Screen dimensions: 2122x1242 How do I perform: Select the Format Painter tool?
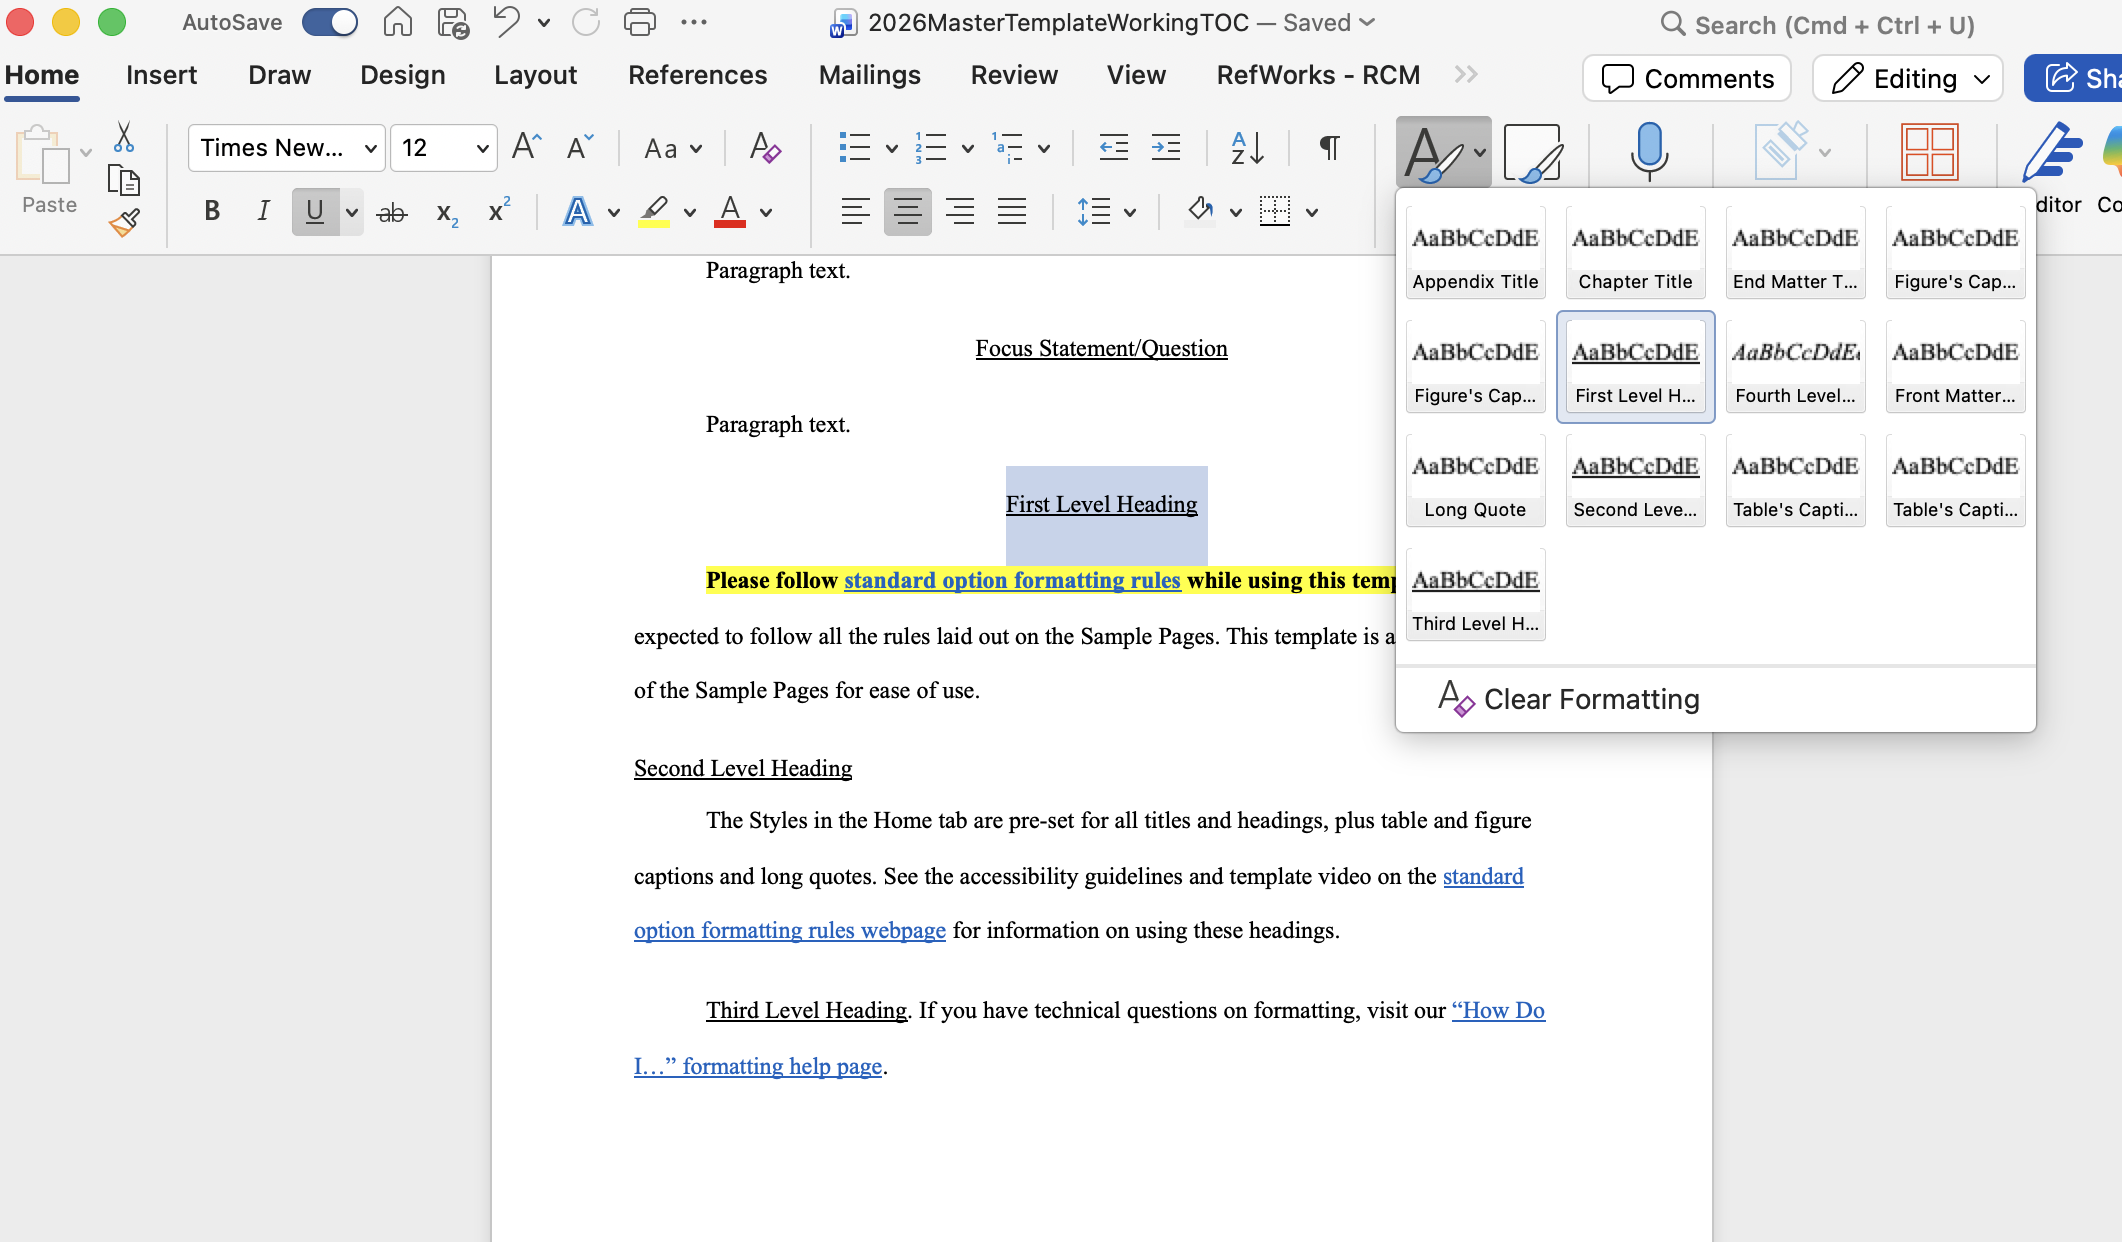pyautogui.click(x=123, y=222)
